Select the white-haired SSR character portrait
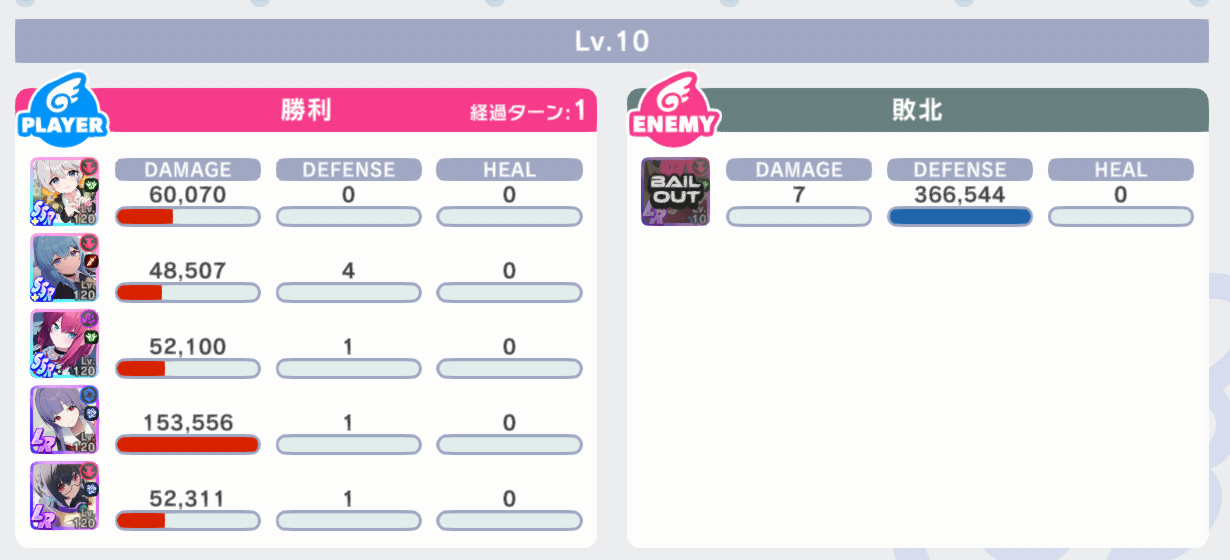The width and height of the screenshot is (1230, 560). 64,192
